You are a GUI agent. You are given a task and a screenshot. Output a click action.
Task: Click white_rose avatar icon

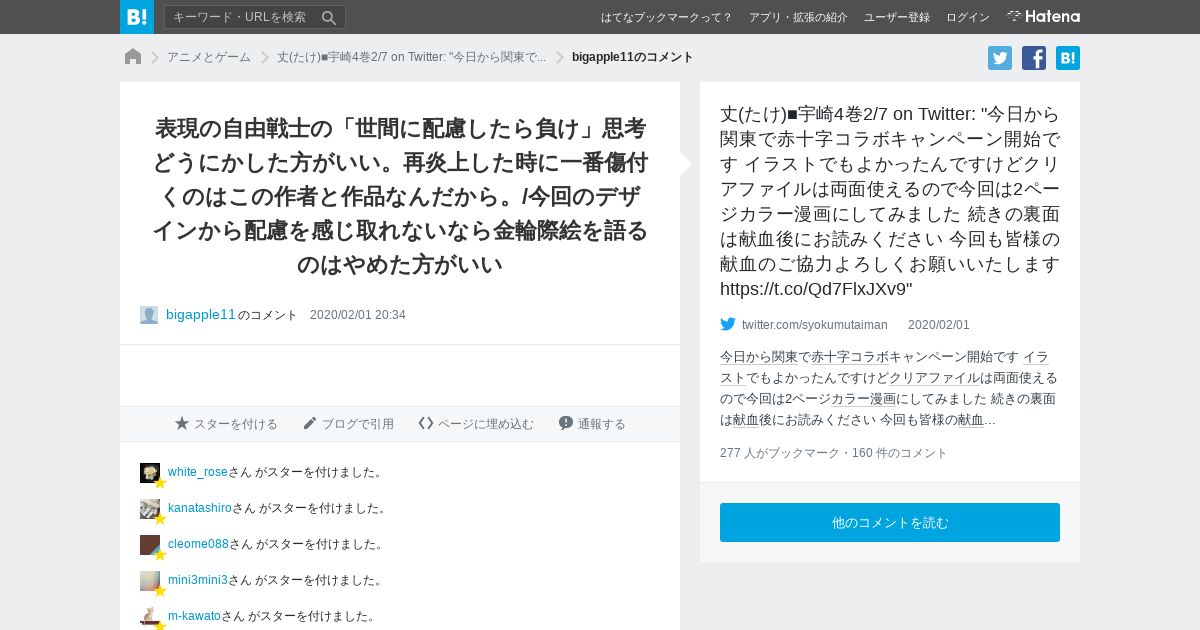click(150, 473)
